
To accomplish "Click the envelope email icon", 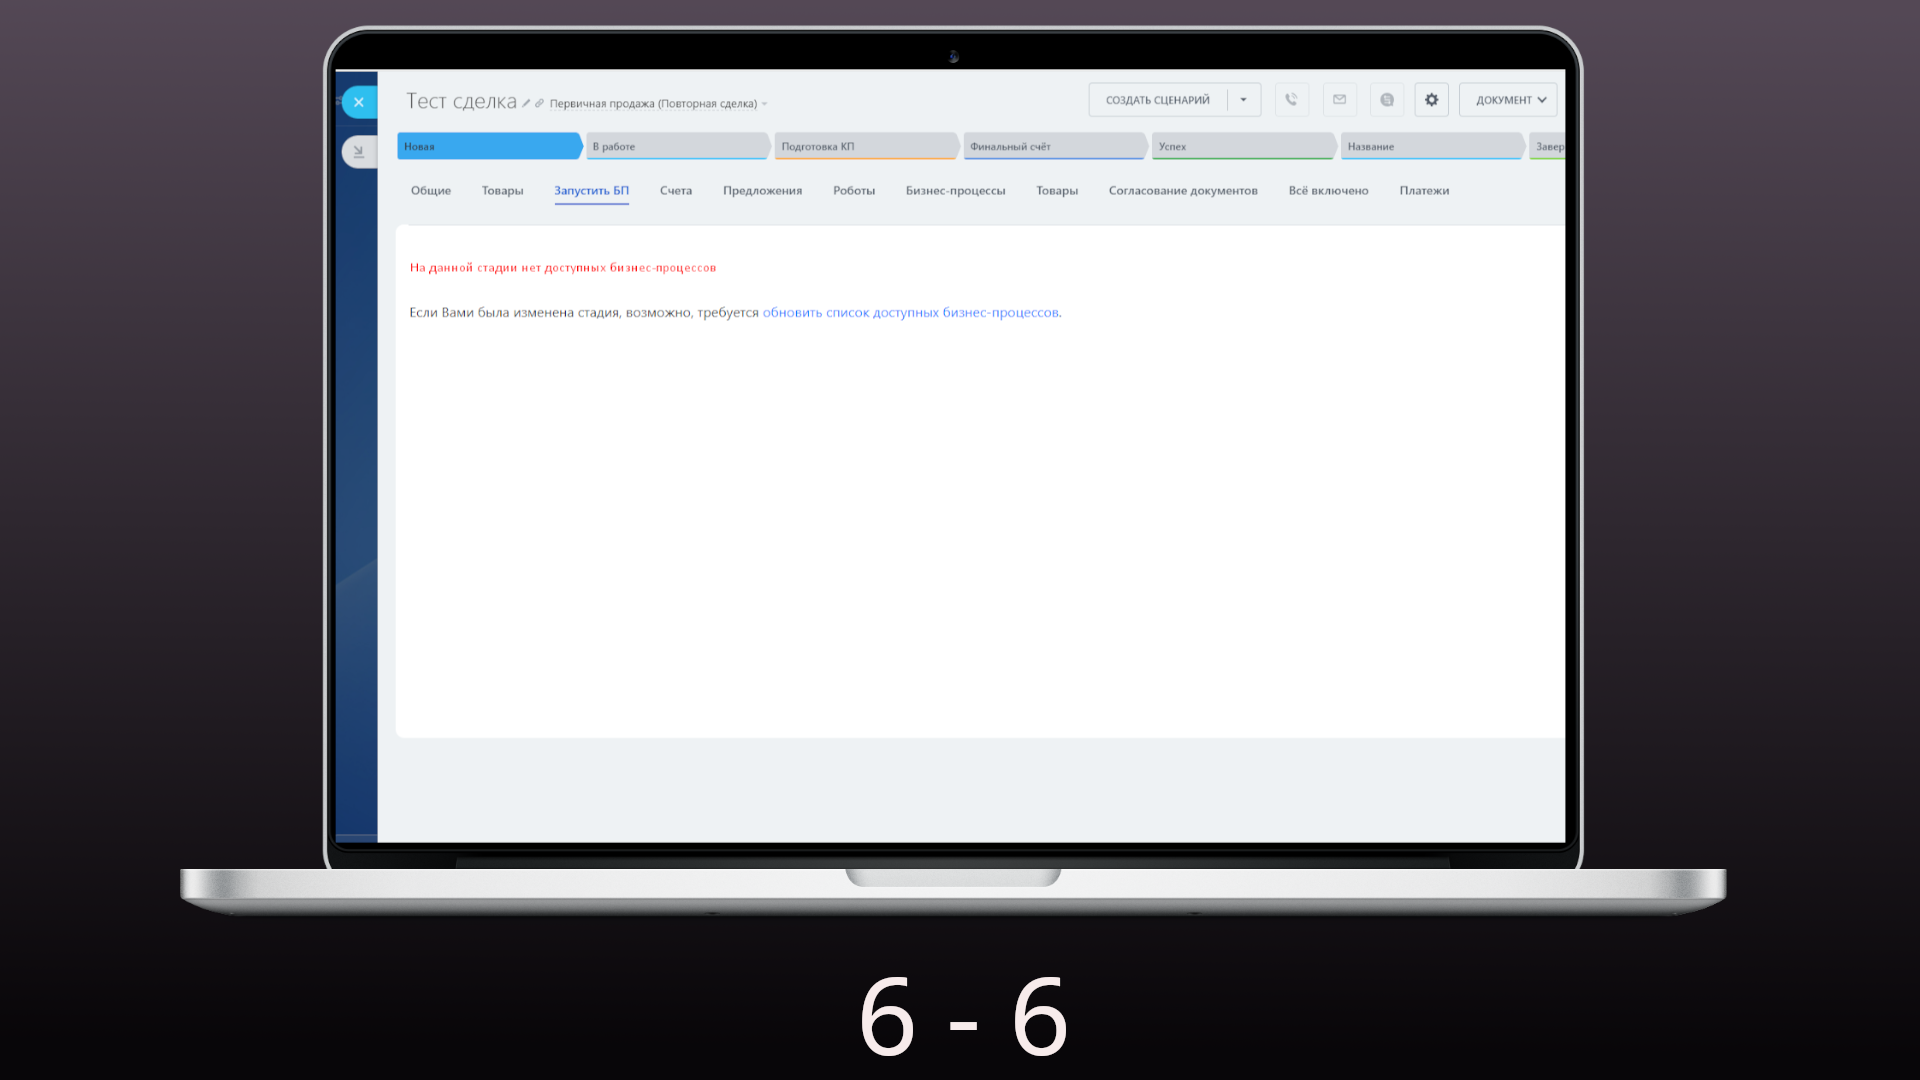I will 1339,100.
